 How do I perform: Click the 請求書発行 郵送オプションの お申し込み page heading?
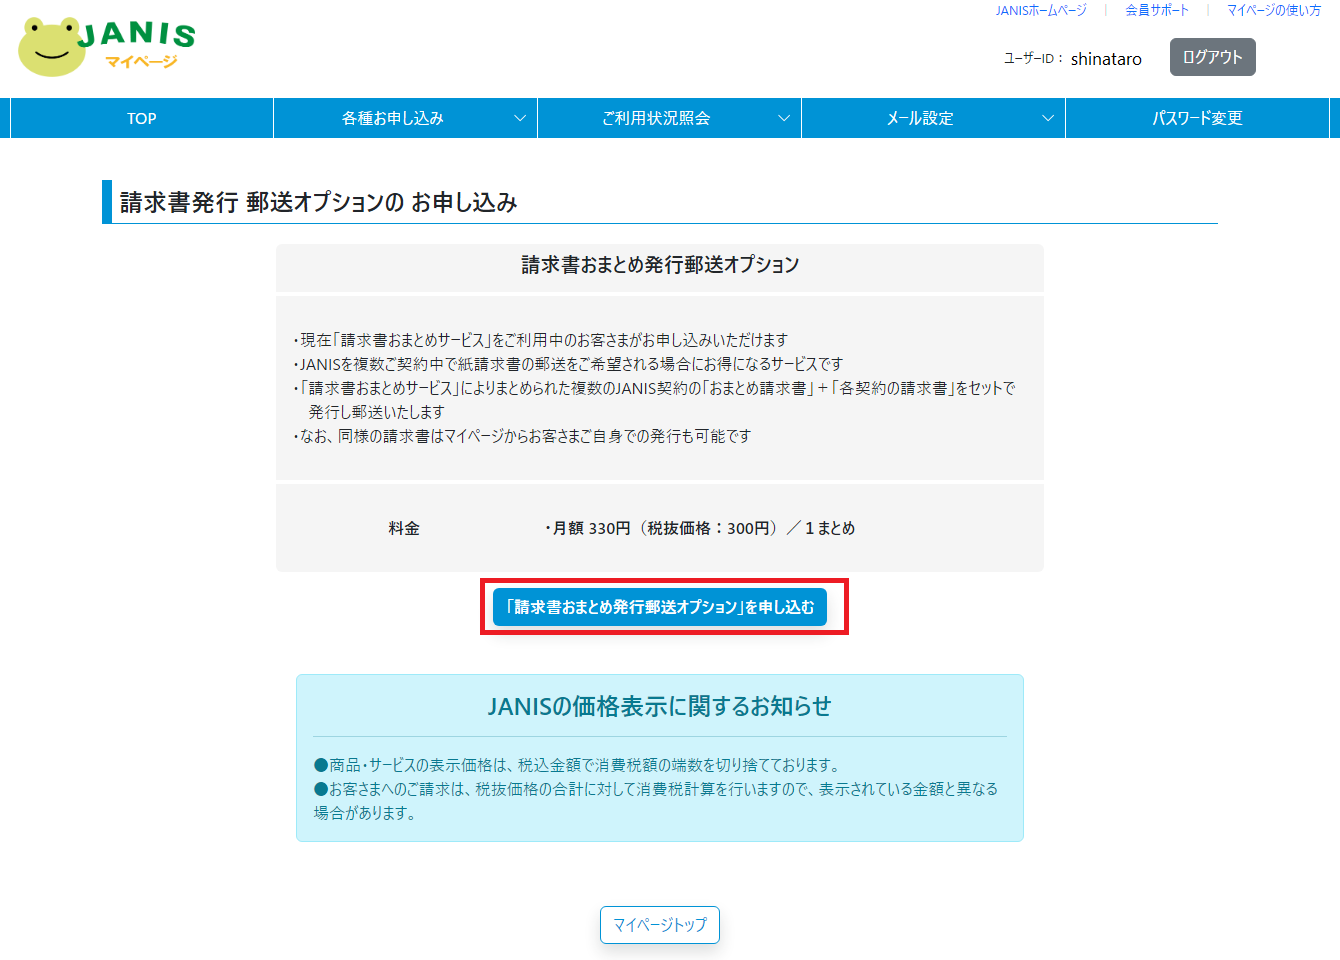point(318,202)
